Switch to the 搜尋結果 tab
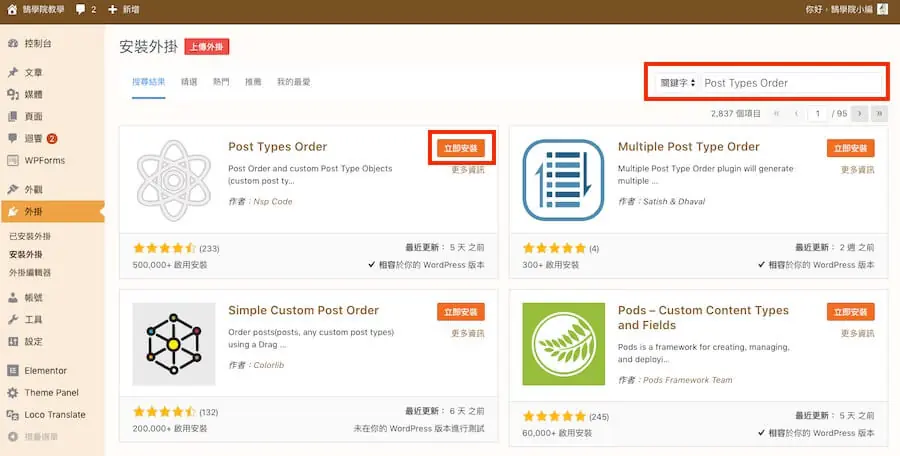The width and height of the screenshot is (900, 456). pos(149,82)
